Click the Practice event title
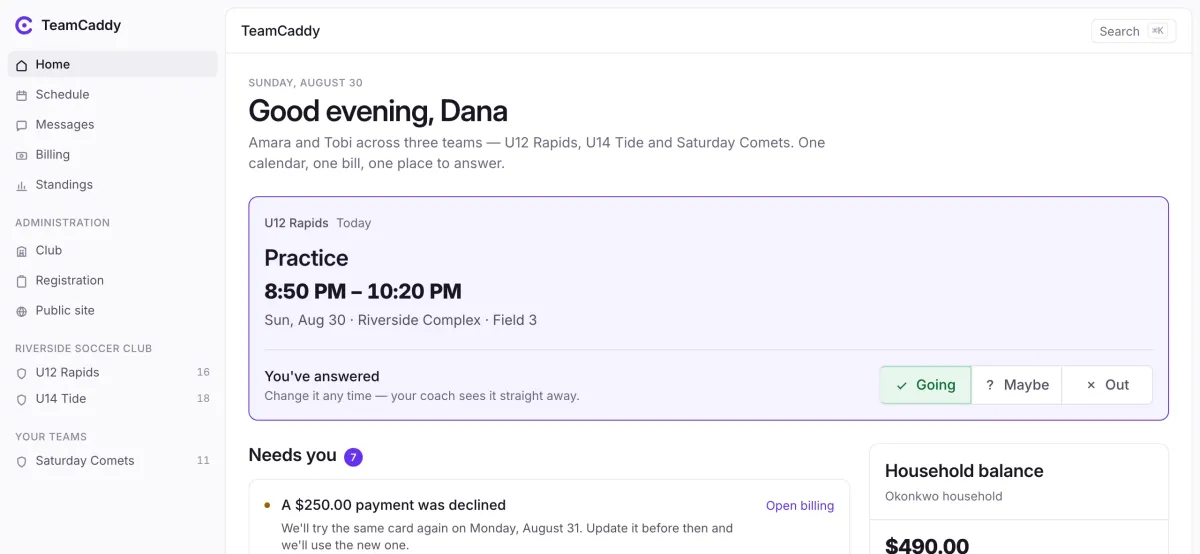The image size is (1200, 554). click(x=306, y=258)
